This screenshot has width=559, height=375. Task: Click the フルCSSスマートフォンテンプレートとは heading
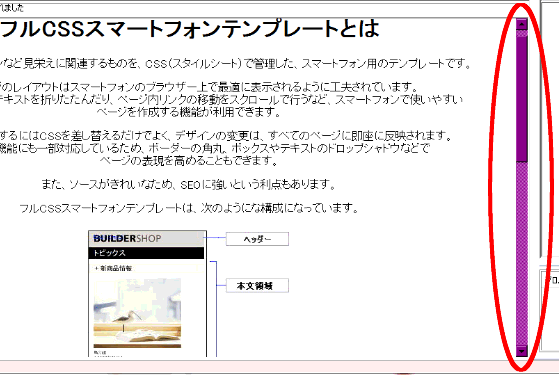click(x=189, y=29)
